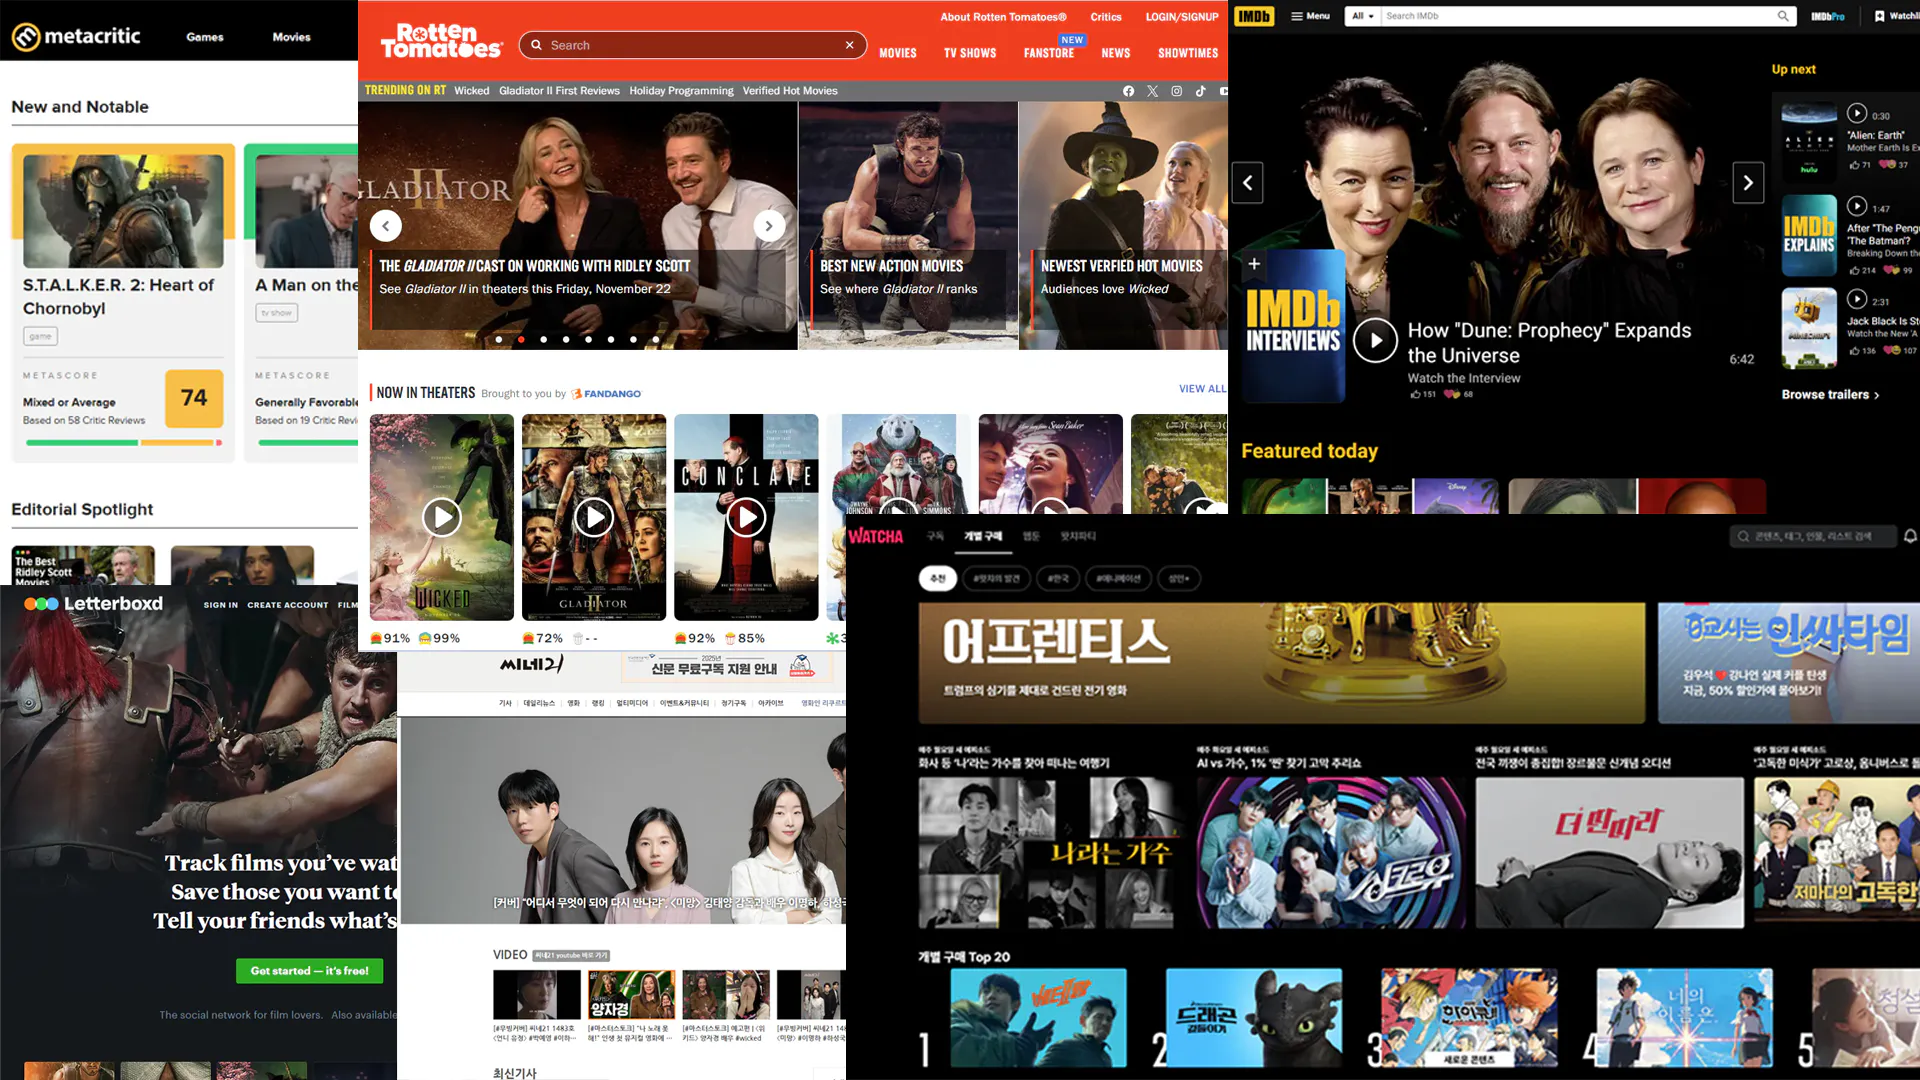Image resolution: width=1920 pixels, height=1080 pixels.
Task: Play the Wicked poster trailer
Action: tap(441, 517)
